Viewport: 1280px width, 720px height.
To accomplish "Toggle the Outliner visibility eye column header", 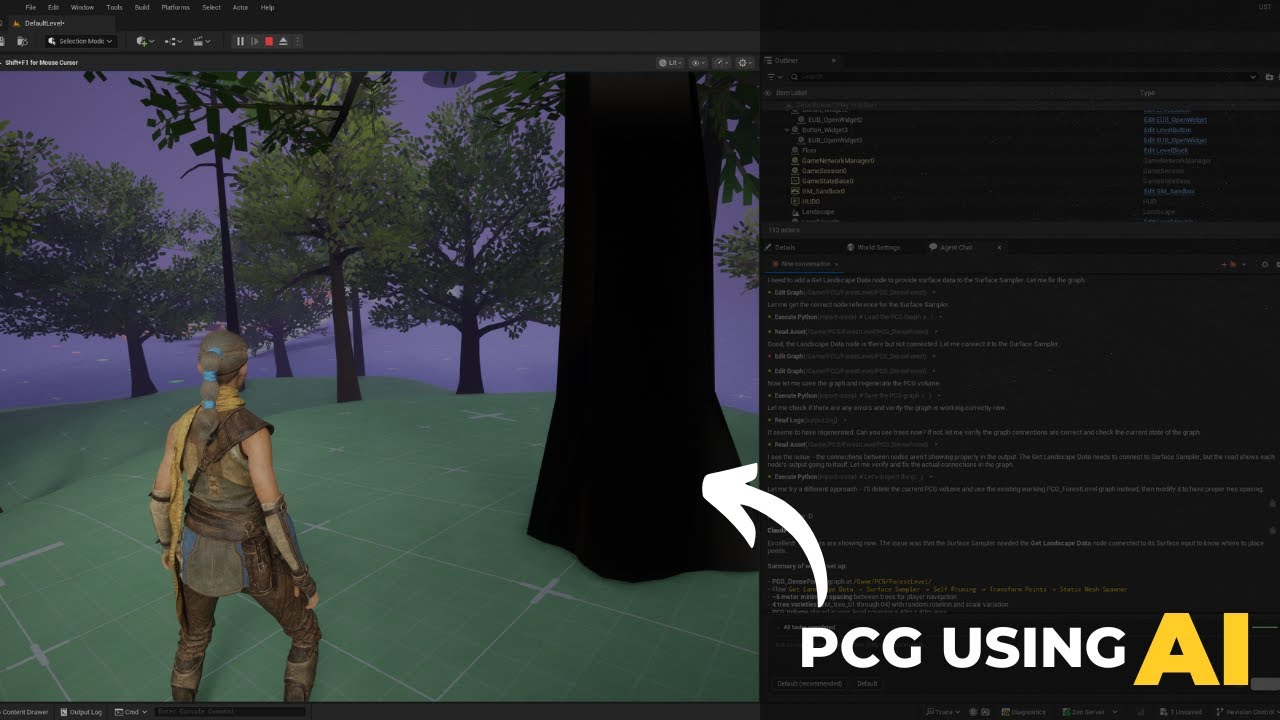I will pos(768,92).
